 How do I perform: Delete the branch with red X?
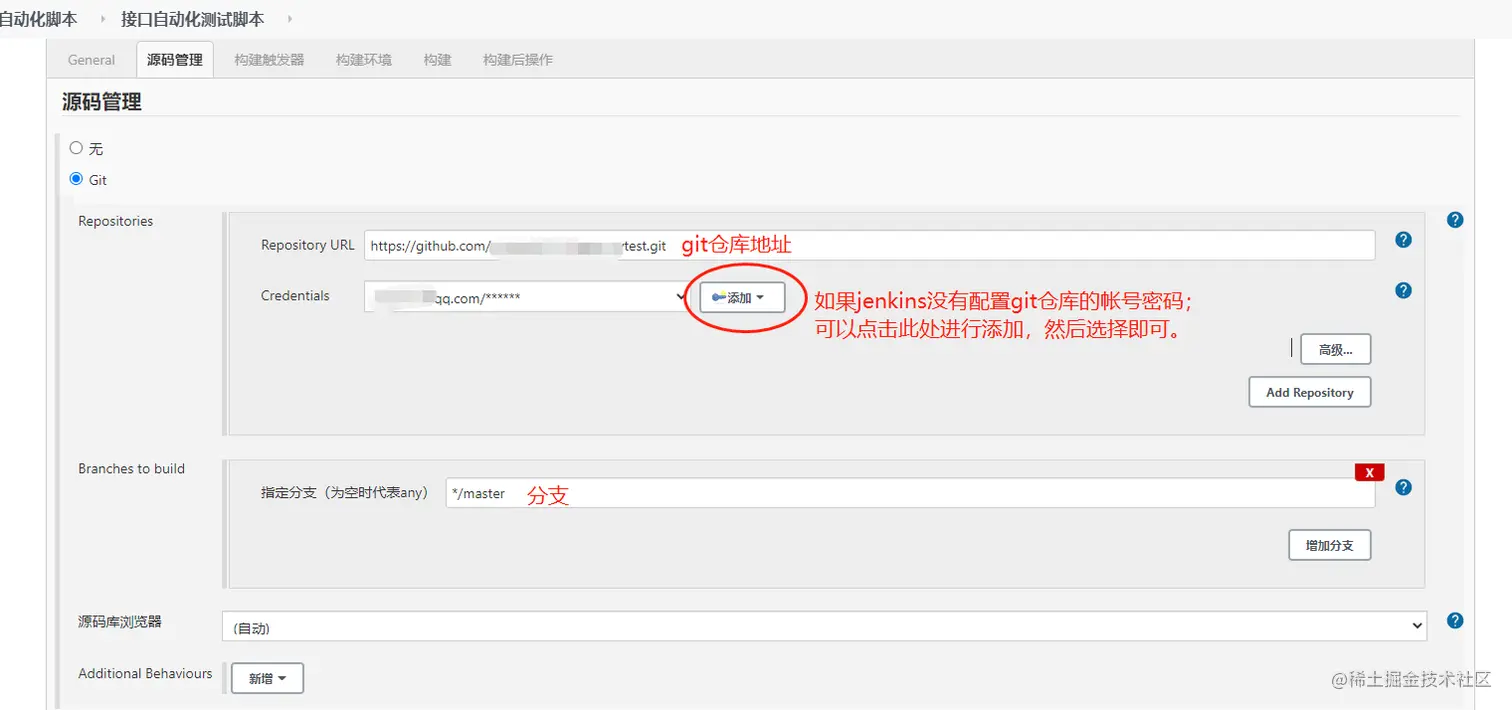point(1369,472)
